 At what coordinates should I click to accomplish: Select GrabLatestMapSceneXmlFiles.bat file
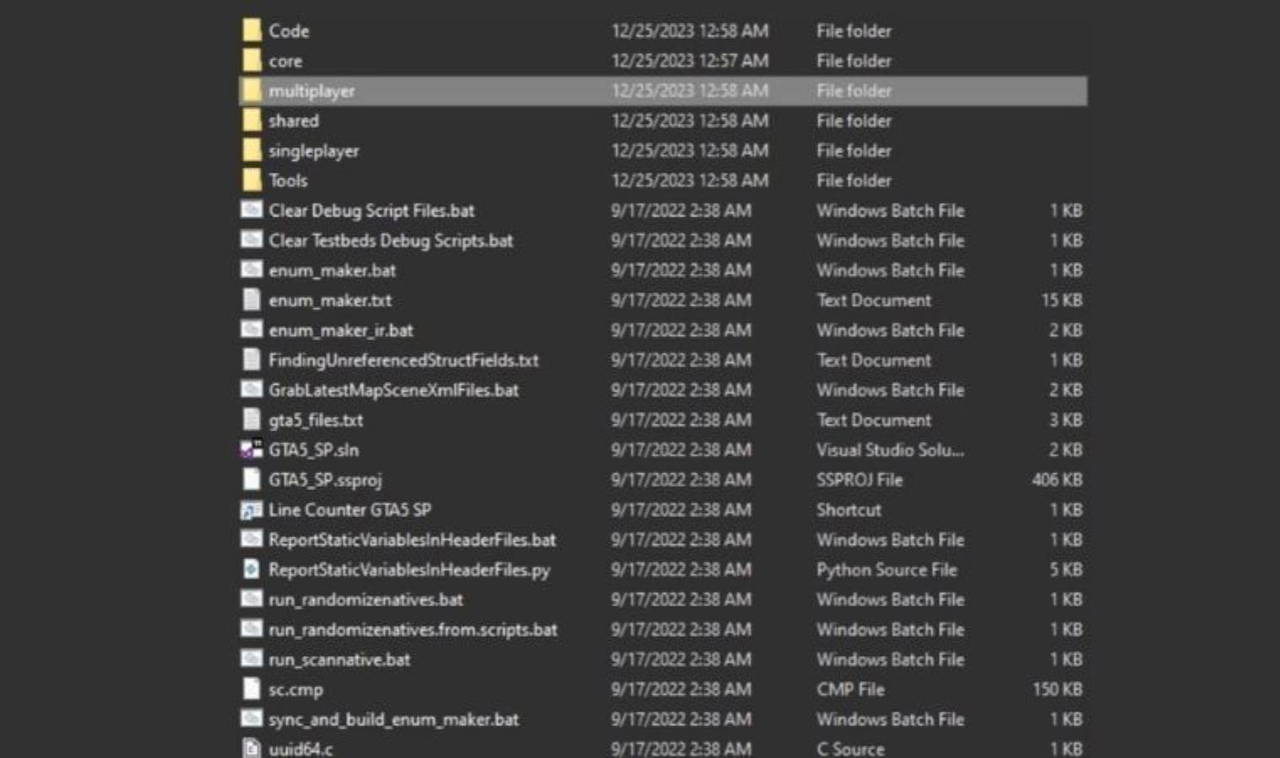click(393, 390)
